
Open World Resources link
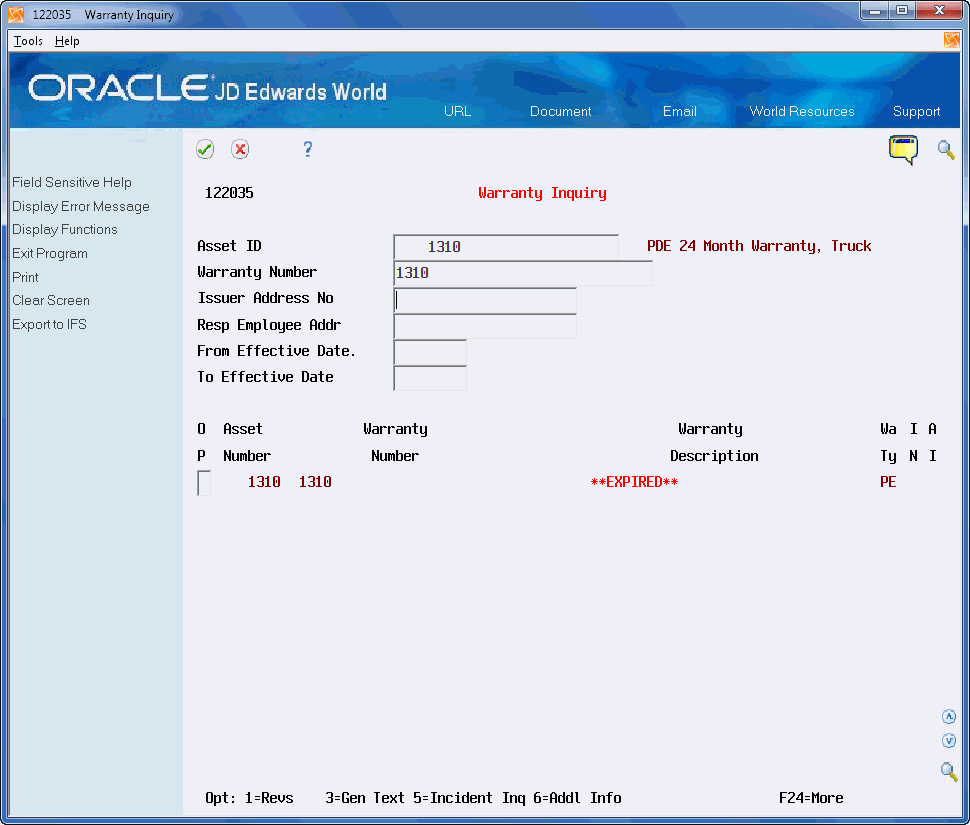[x=802, y=111]
